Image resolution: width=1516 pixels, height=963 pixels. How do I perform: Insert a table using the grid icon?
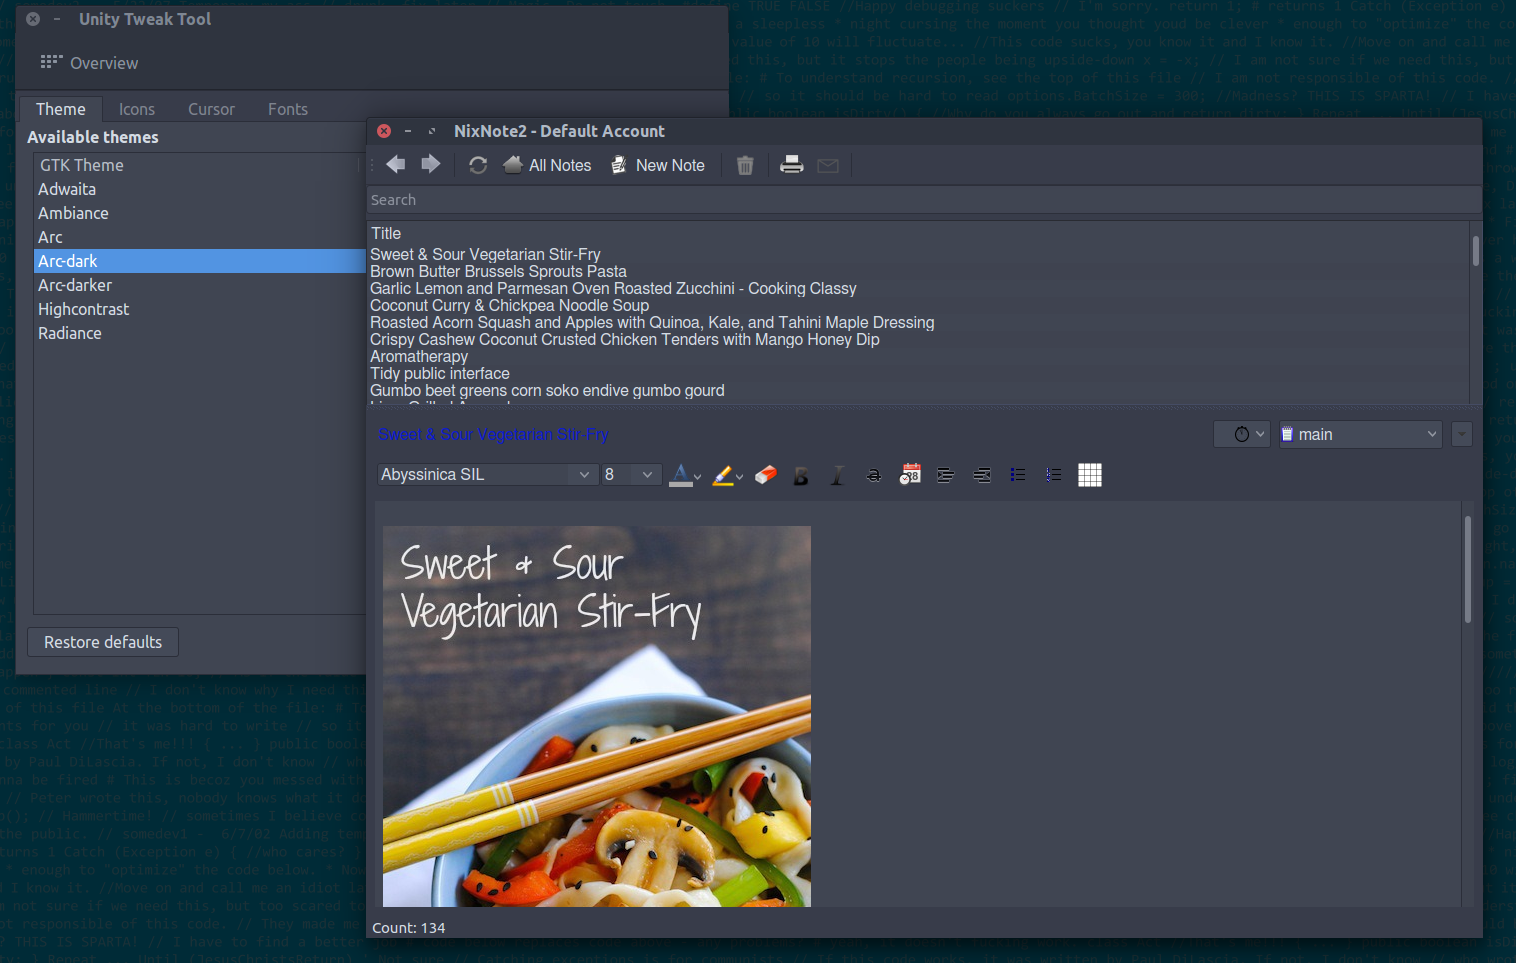click(x=1089, y=475)
